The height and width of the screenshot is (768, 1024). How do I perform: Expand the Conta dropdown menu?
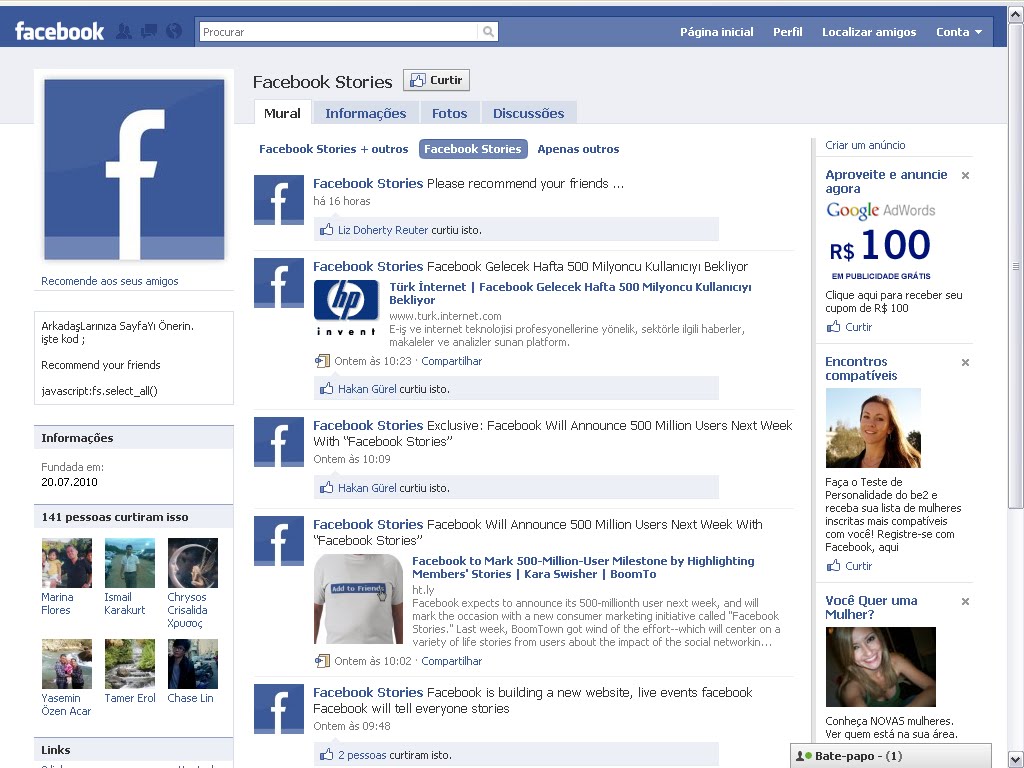pyautogui.click(x=959, y=32)
